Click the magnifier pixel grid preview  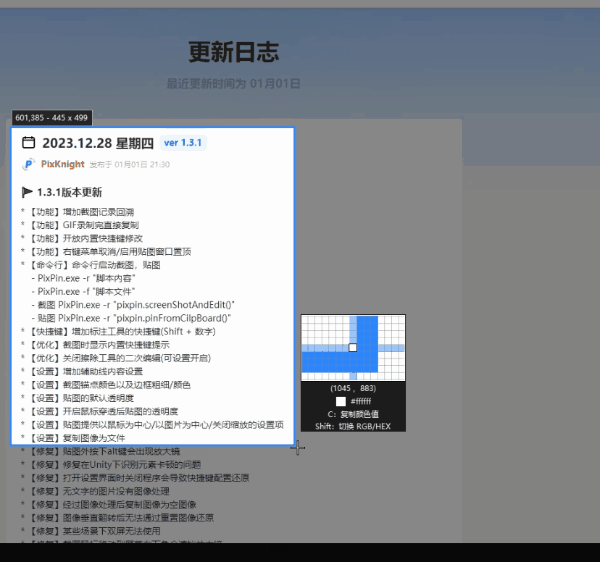pos(353,348)
